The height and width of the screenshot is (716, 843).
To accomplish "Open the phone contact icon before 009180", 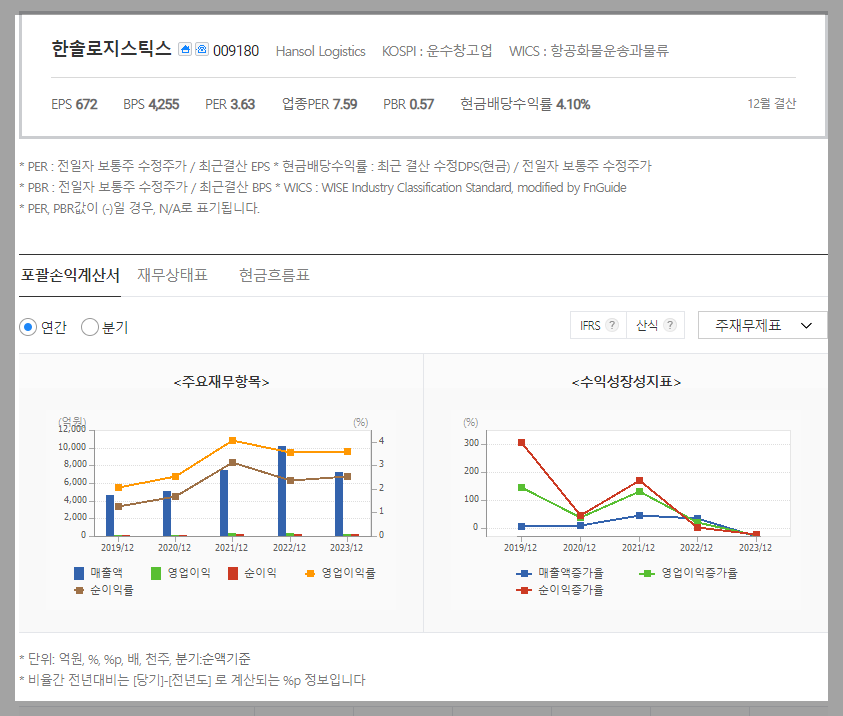I will click(202, 49).
